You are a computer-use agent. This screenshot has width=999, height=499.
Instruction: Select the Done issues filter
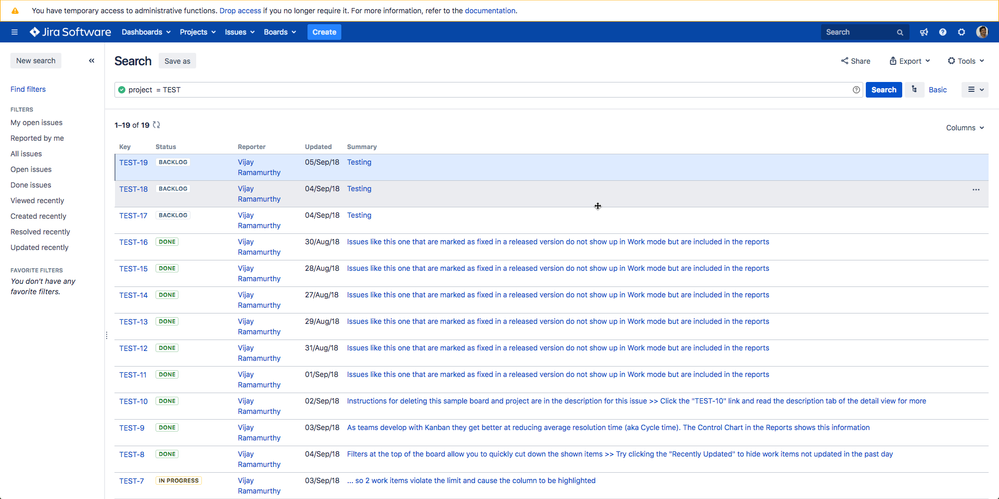pos(31,185)
